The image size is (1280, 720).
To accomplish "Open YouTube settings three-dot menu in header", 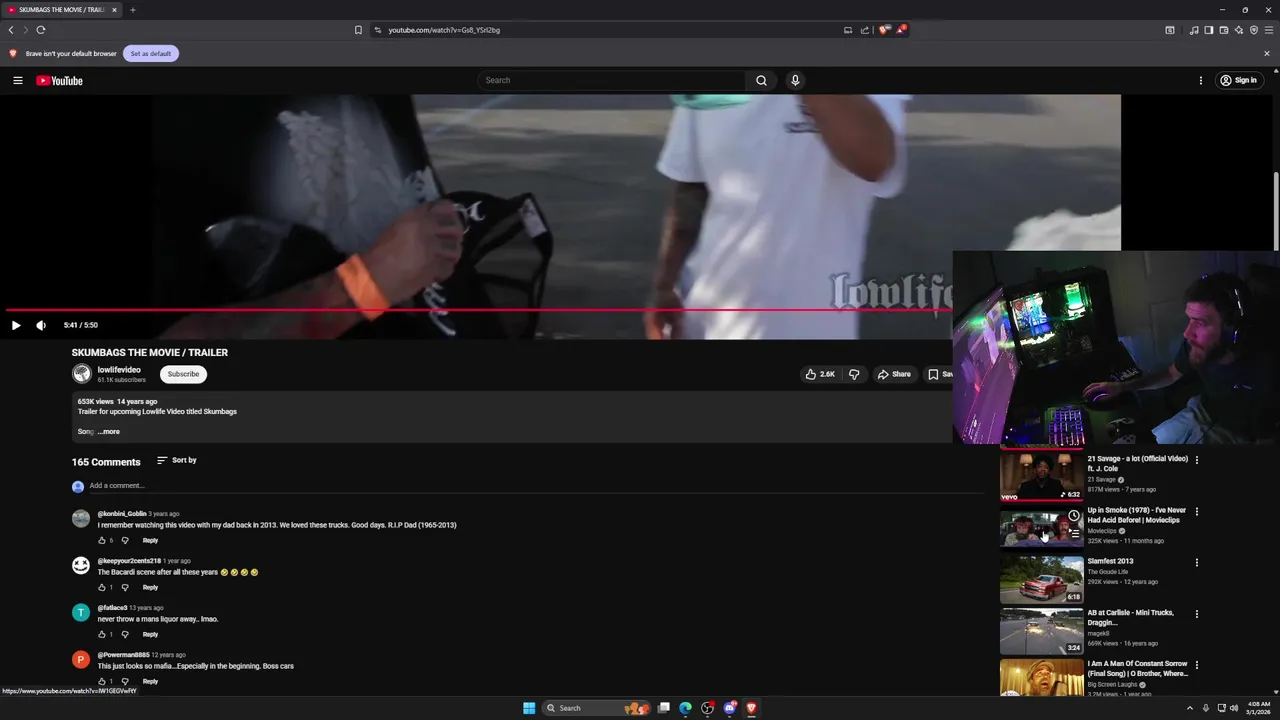I will (x=1201, y=80).
